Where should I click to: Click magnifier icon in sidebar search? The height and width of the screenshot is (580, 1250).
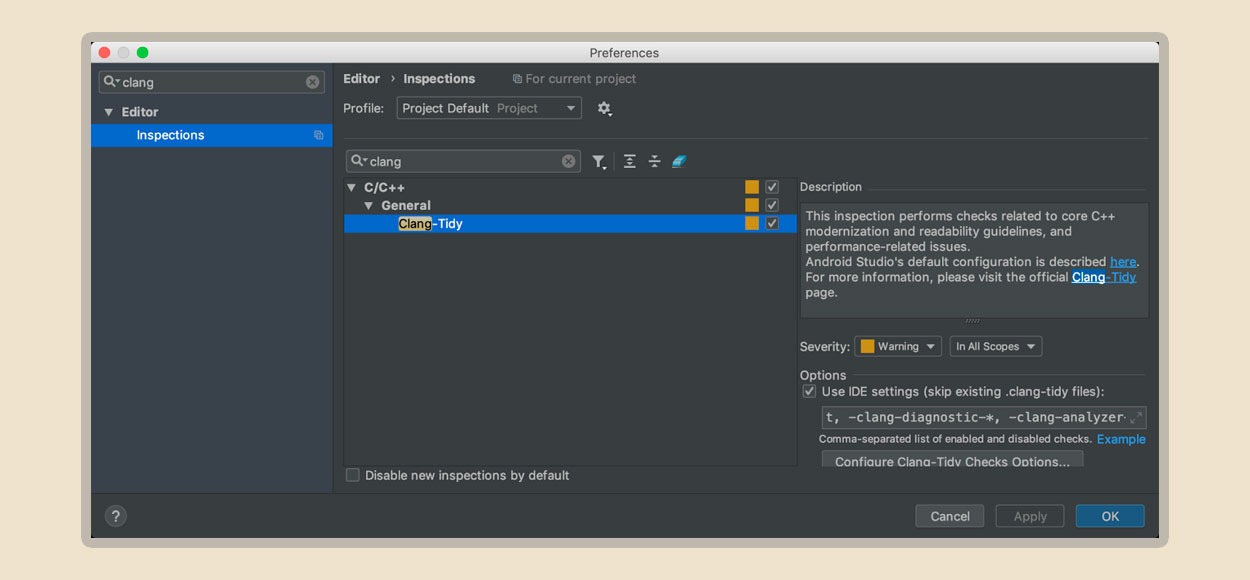coord(111,82)
